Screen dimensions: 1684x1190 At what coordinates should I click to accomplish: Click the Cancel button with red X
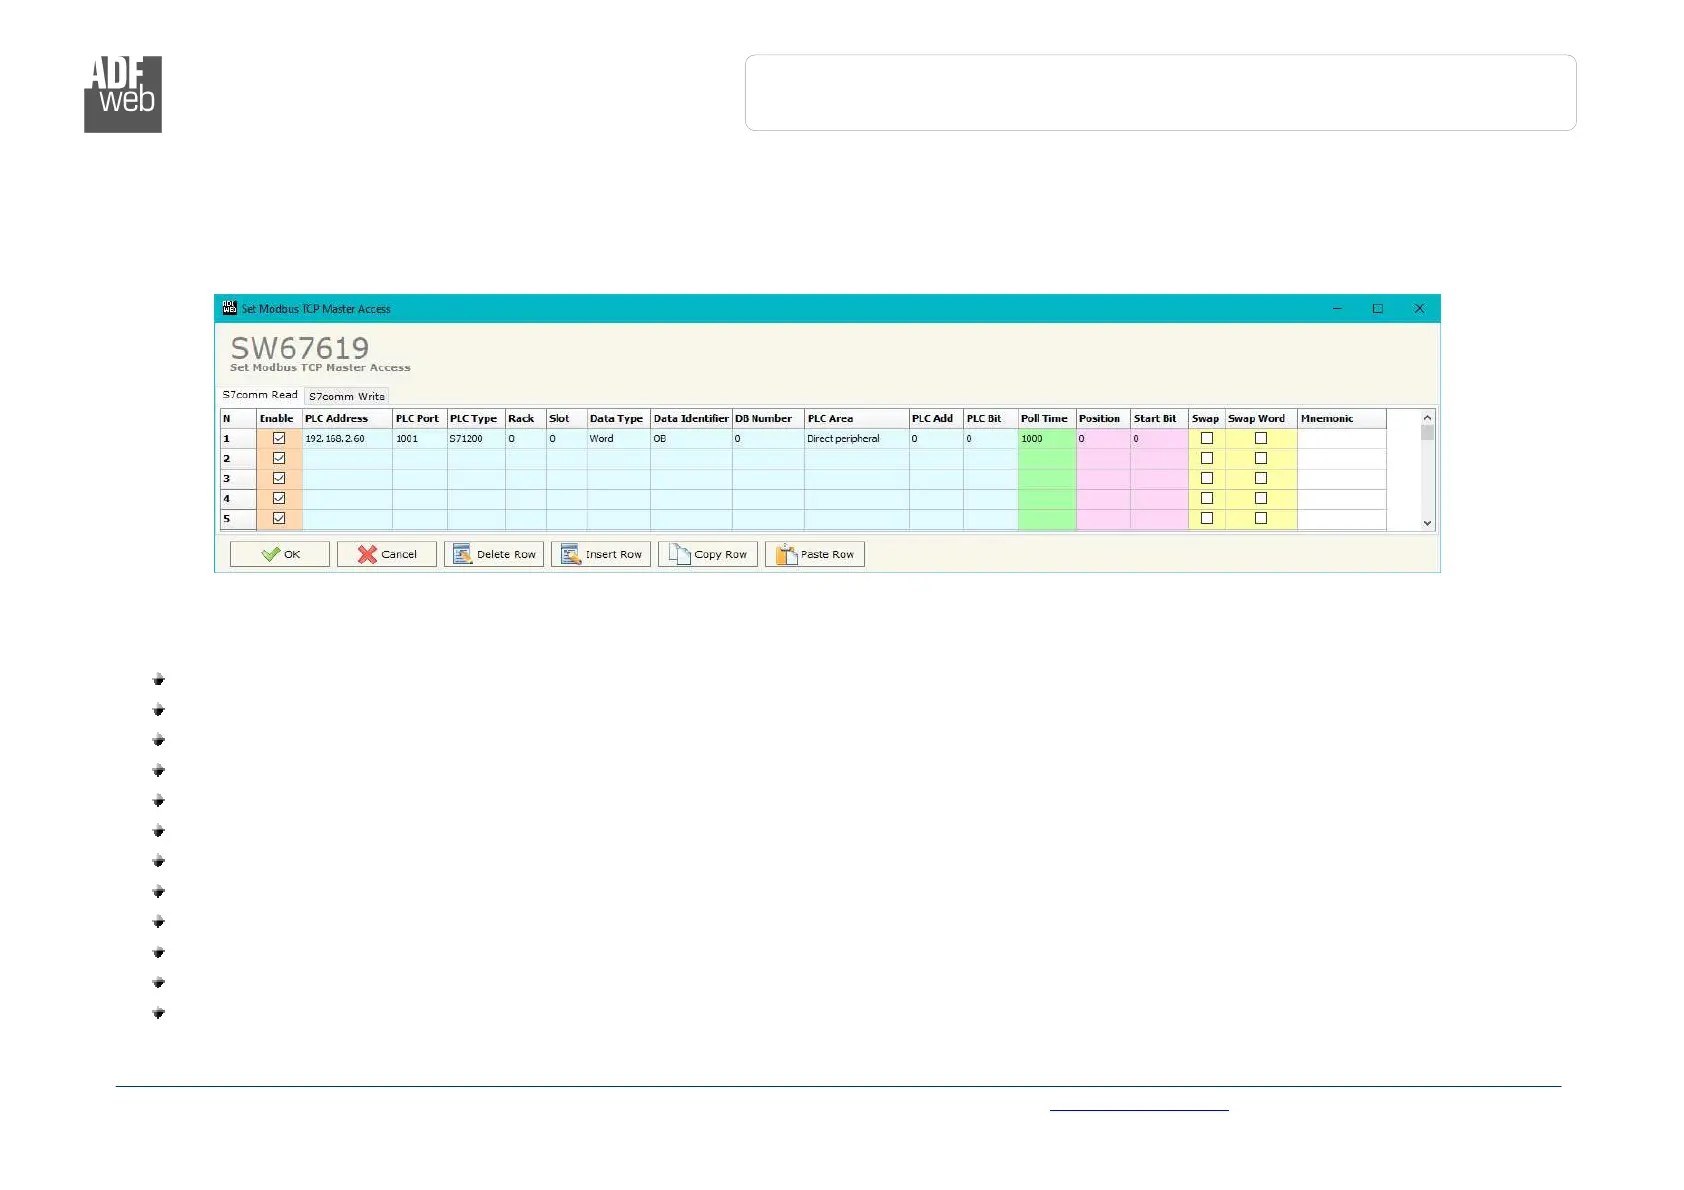(x=387, y=554)
